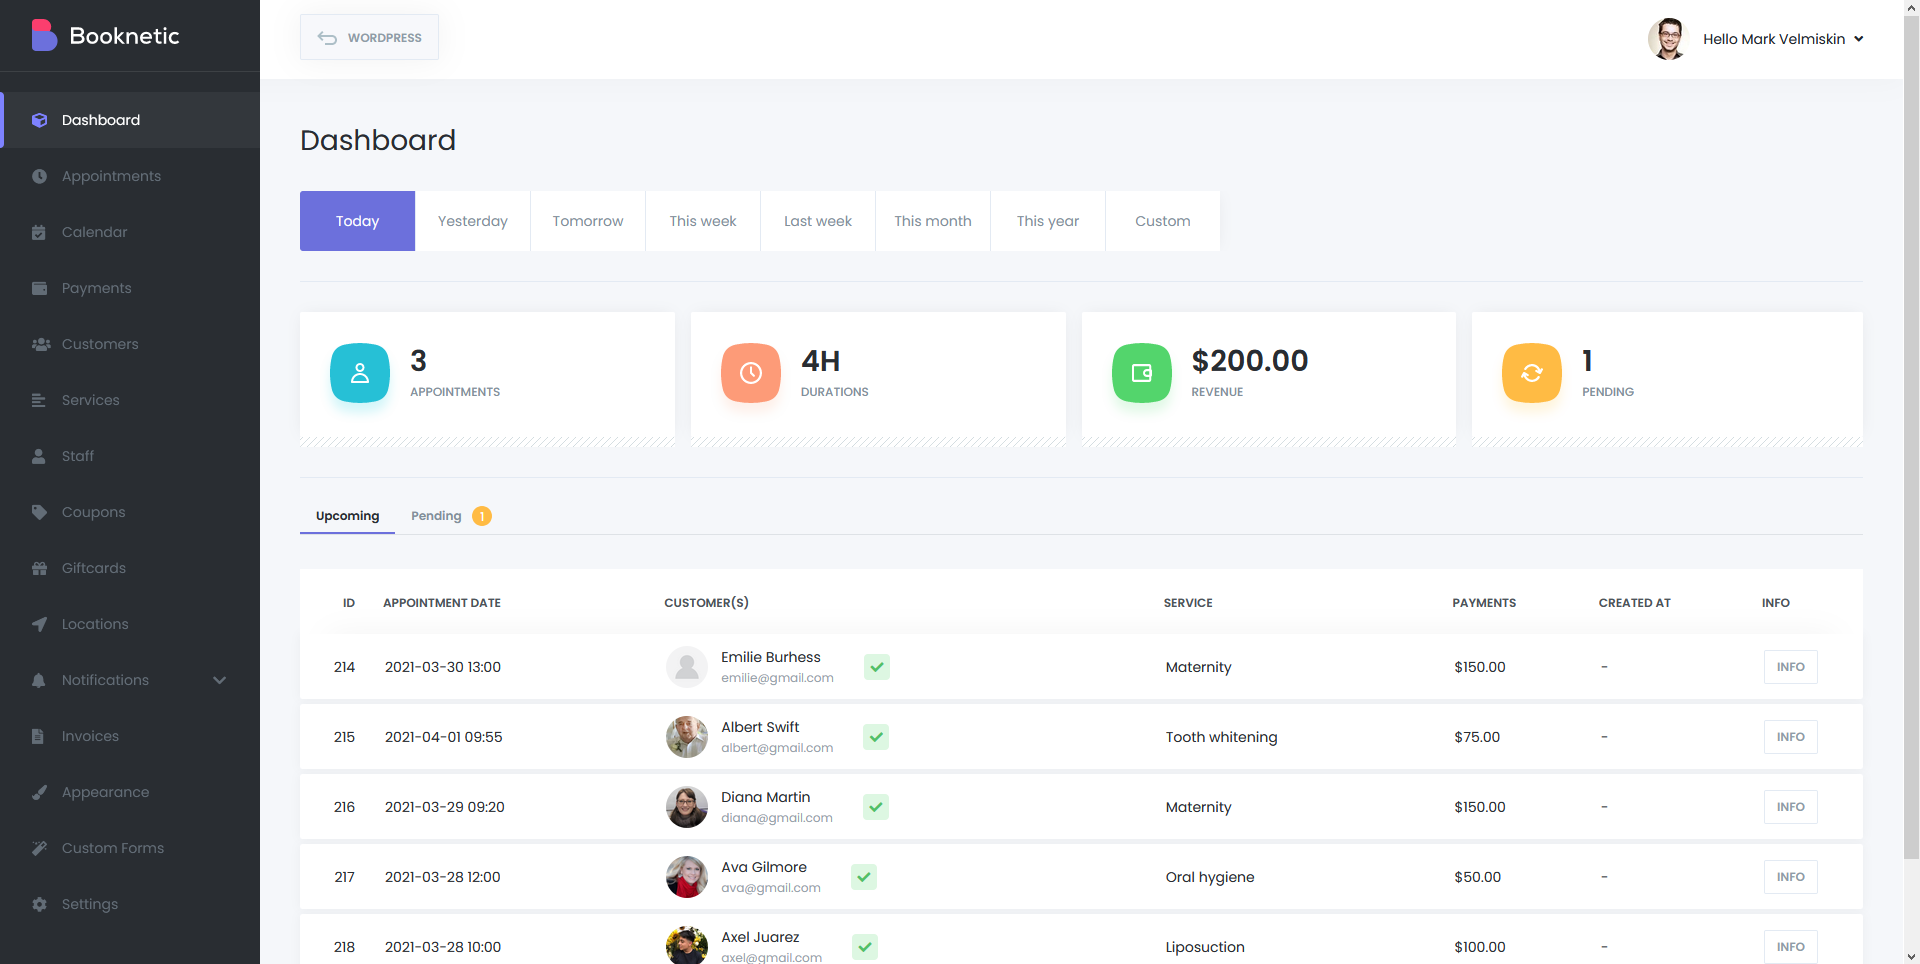Select the This week filter tab
This screenshot has height=964, width=1920.
tap(702, 221)
